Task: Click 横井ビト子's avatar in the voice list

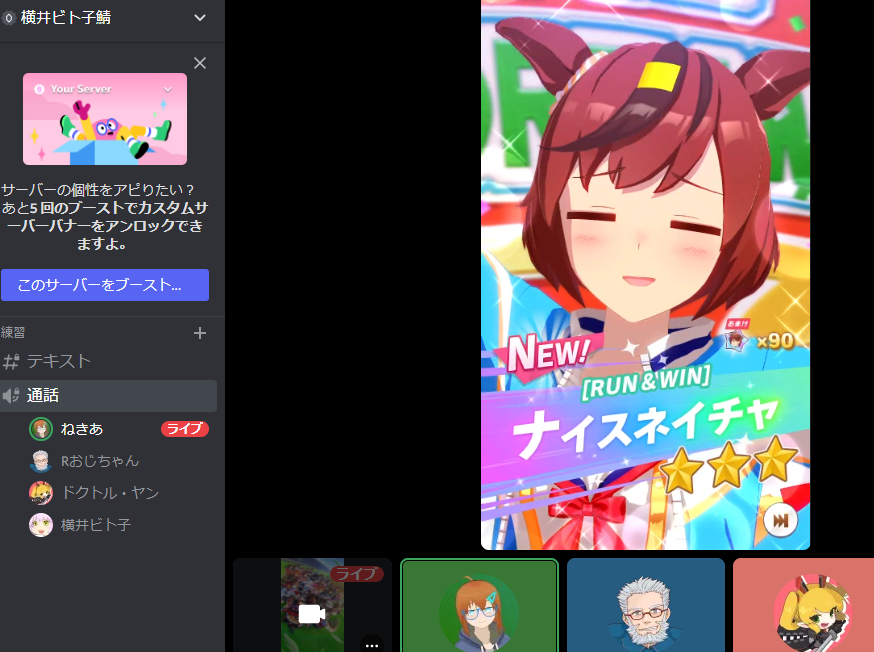Action: (x=41, y=525)
